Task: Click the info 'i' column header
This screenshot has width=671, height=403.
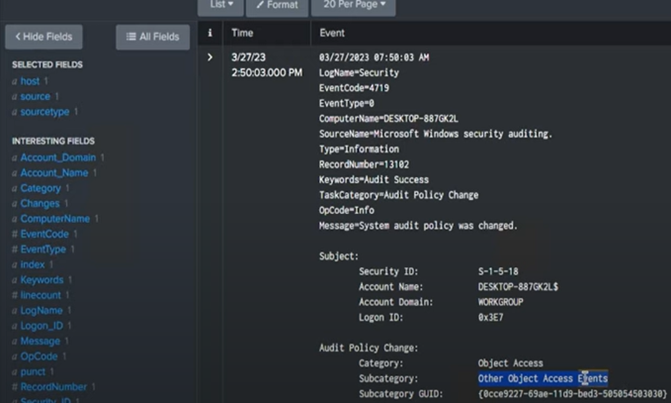Action: tap(210, 33)
